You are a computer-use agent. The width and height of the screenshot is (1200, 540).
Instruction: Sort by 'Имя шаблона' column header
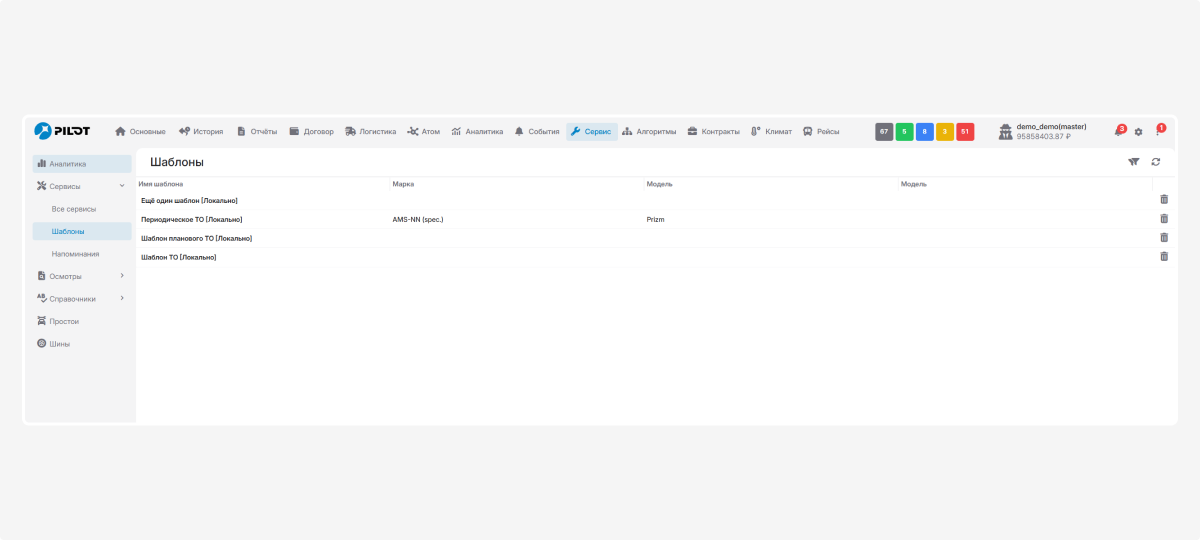pos(161,184)
